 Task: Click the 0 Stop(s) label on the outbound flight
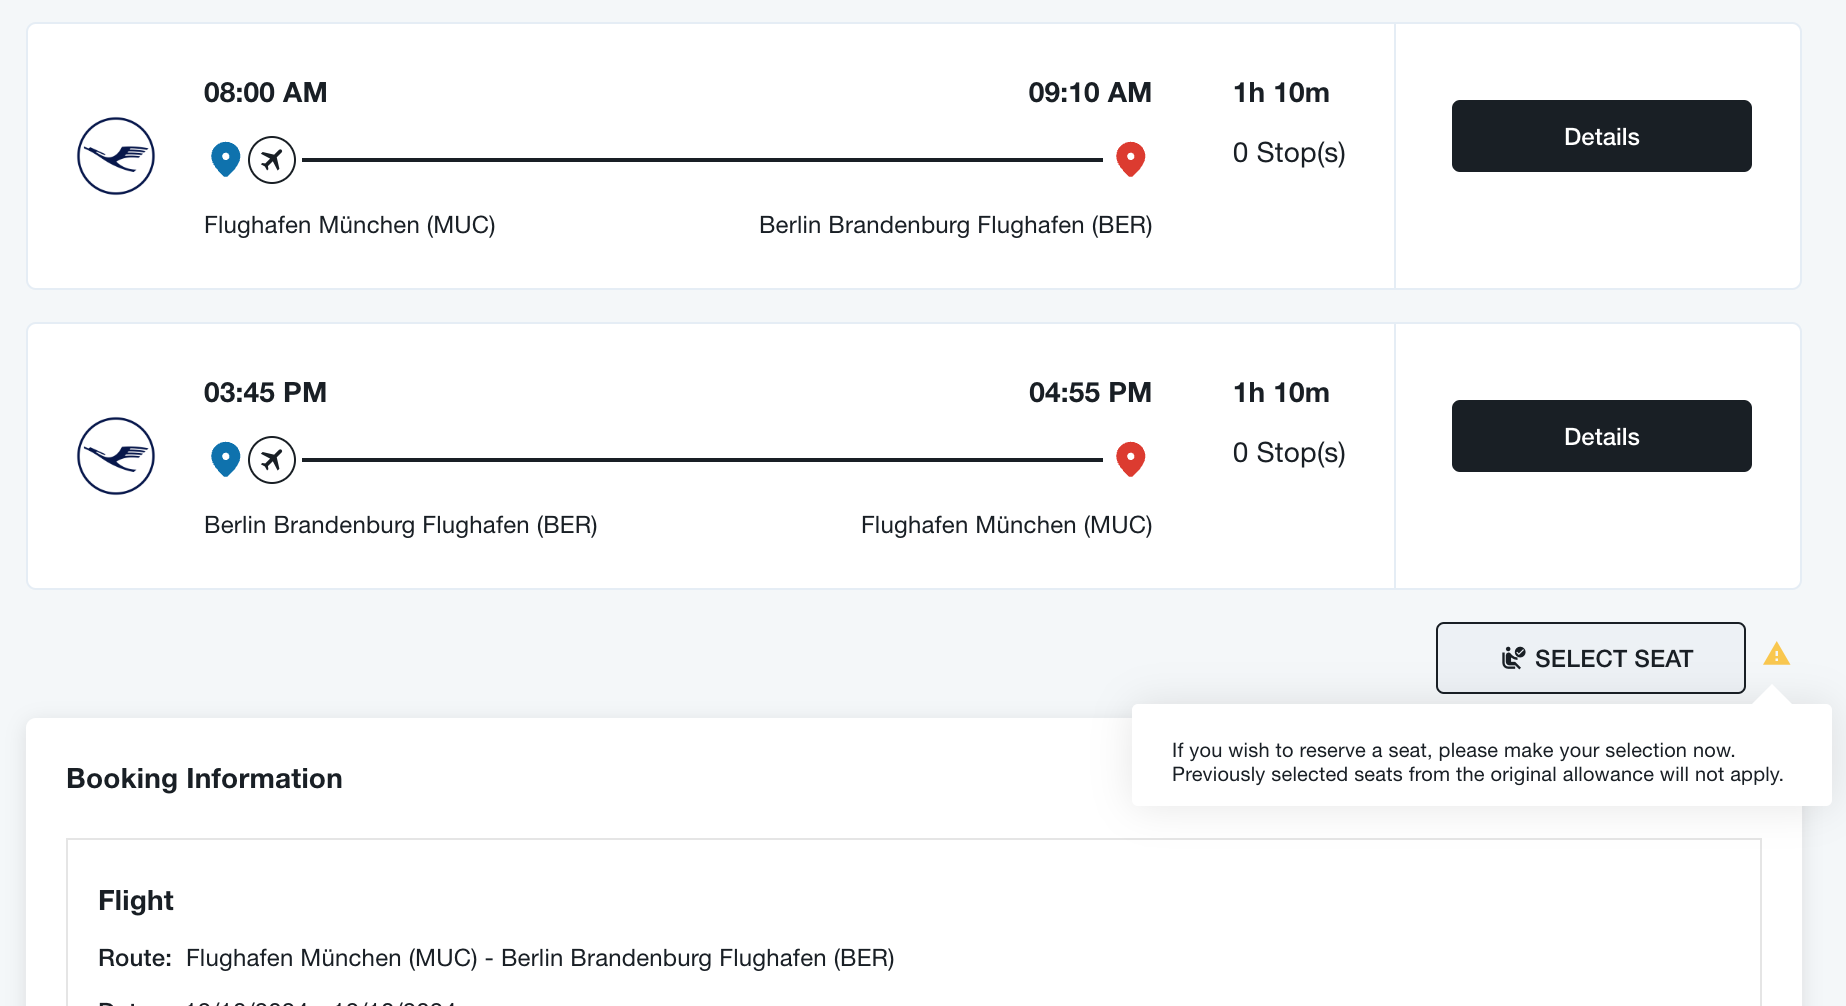pyautogui.click(x=1289, y=152)
